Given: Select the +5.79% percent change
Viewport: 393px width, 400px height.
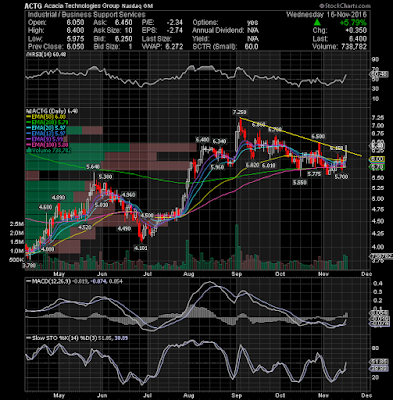Looking at the screenshot, I should pyautogui.click(x=353, y=23).
